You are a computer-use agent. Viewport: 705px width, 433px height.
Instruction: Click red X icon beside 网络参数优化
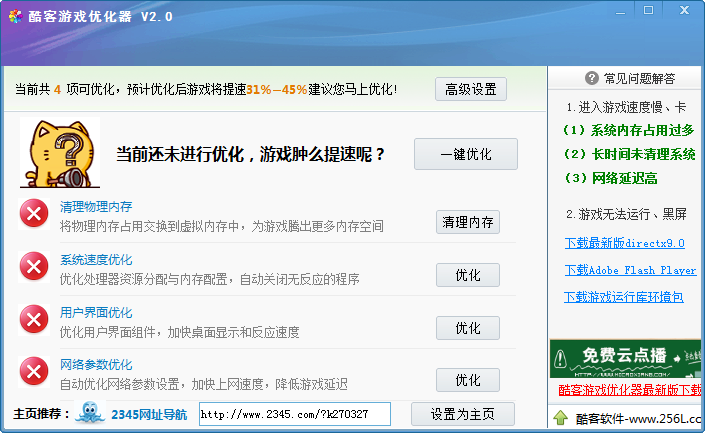[34, 371]
